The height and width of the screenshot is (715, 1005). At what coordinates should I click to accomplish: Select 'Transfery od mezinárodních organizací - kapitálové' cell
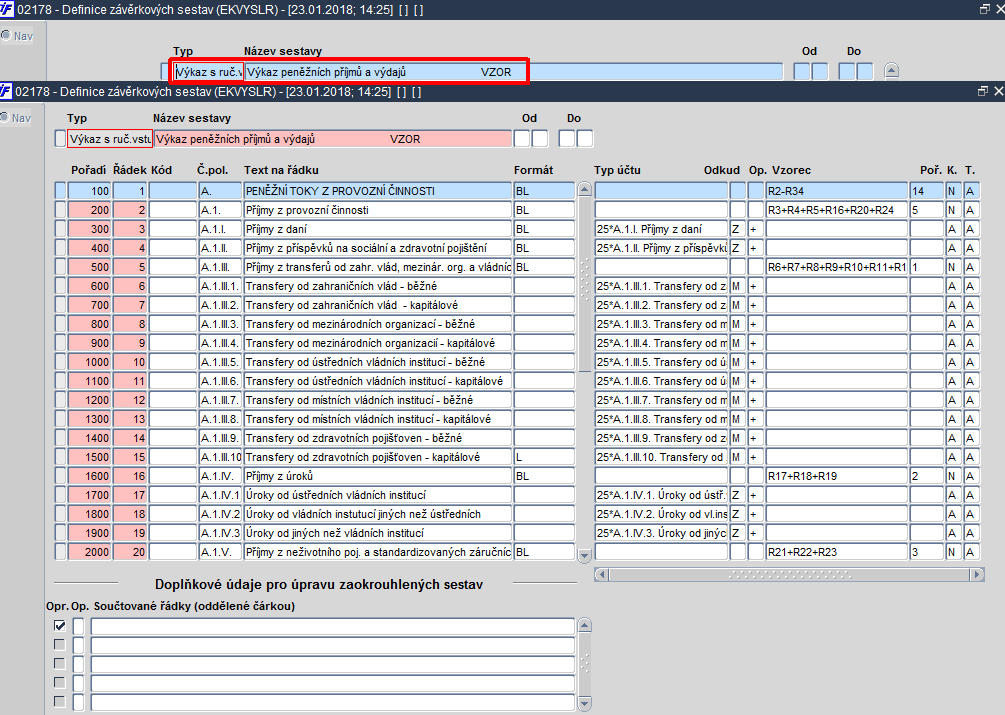[378, 343]
